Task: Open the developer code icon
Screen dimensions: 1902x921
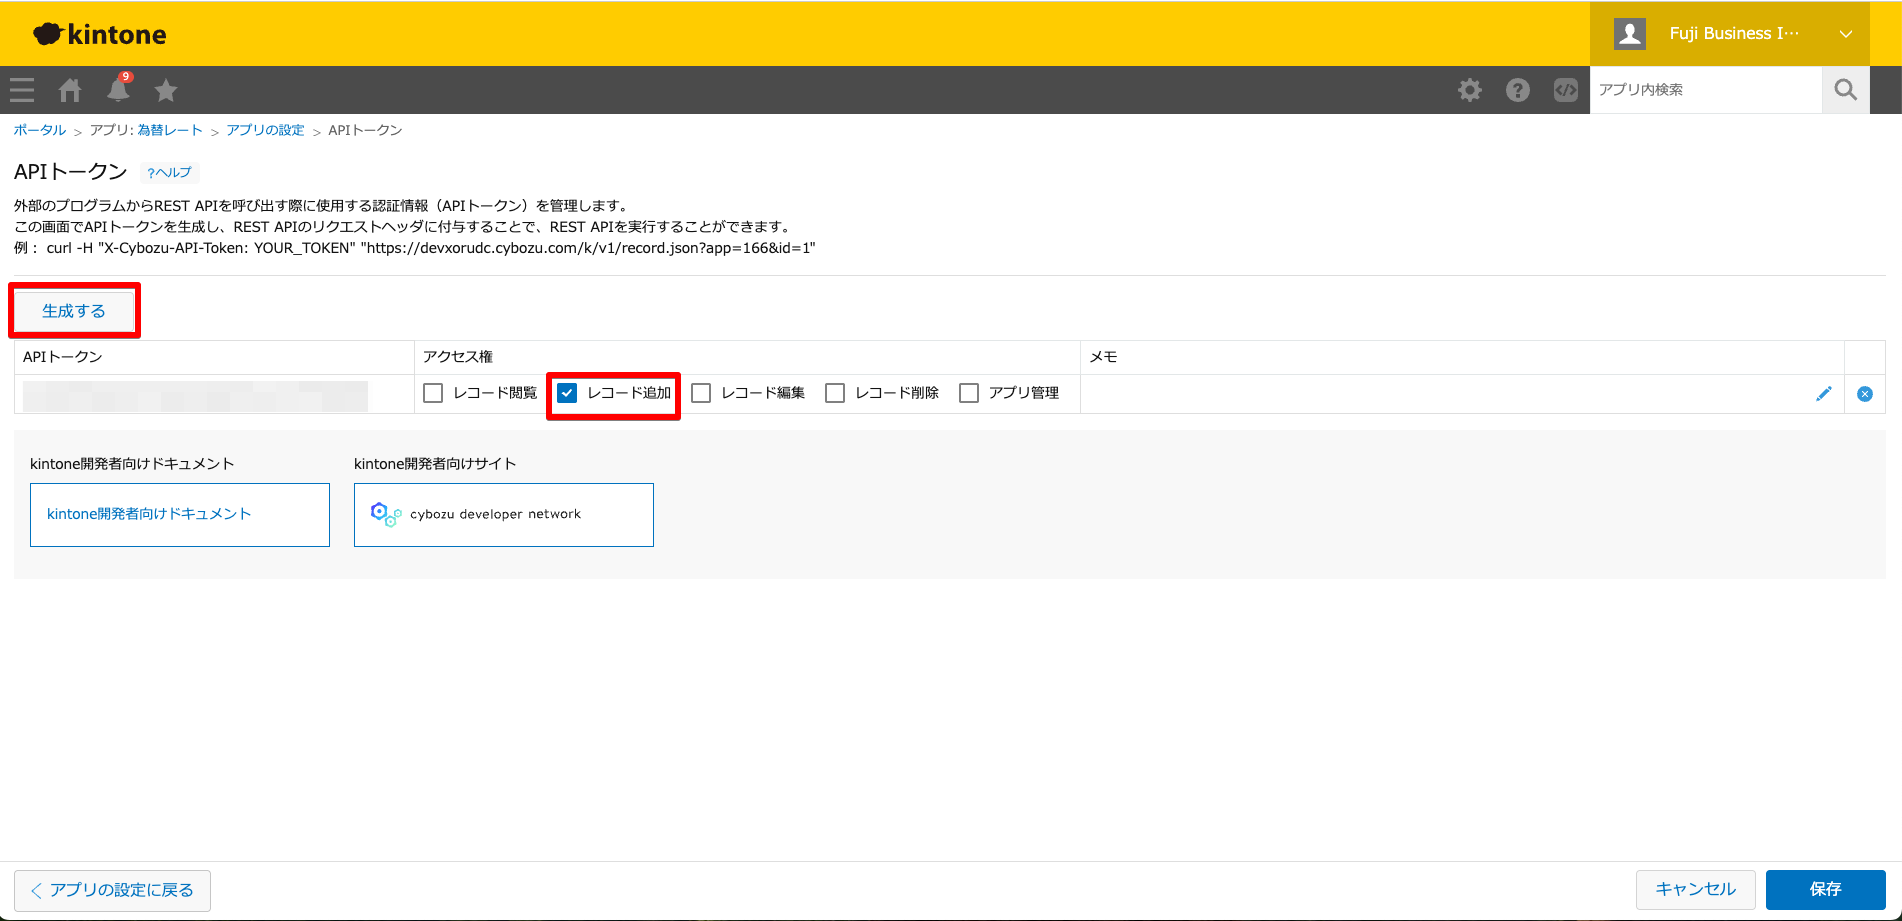Action: 1566,90
